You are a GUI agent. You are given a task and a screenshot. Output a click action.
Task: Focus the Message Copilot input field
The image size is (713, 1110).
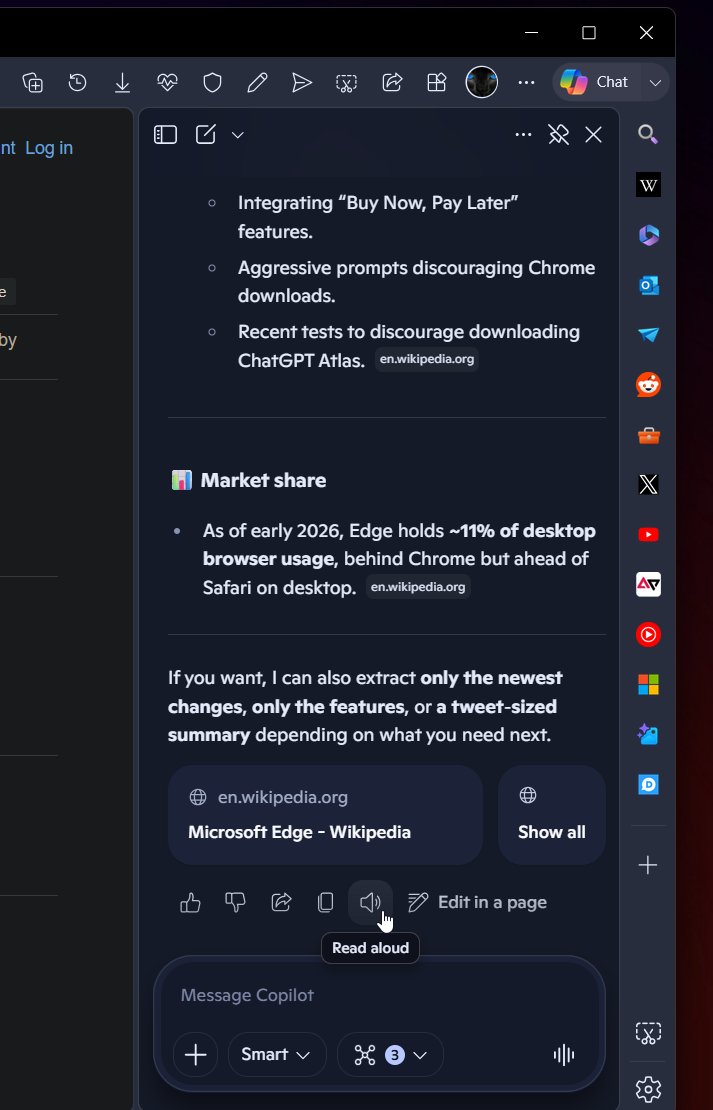coord(379,995)
